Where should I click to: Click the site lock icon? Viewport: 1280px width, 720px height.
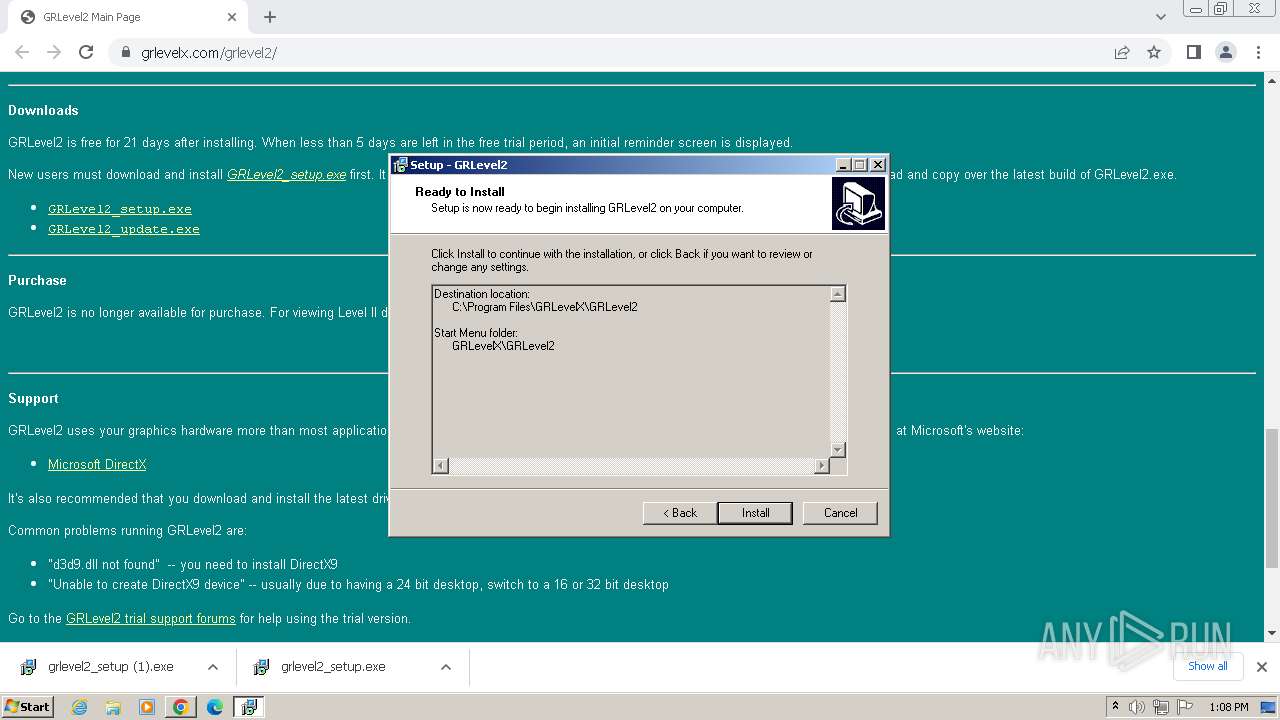(126, 53)
